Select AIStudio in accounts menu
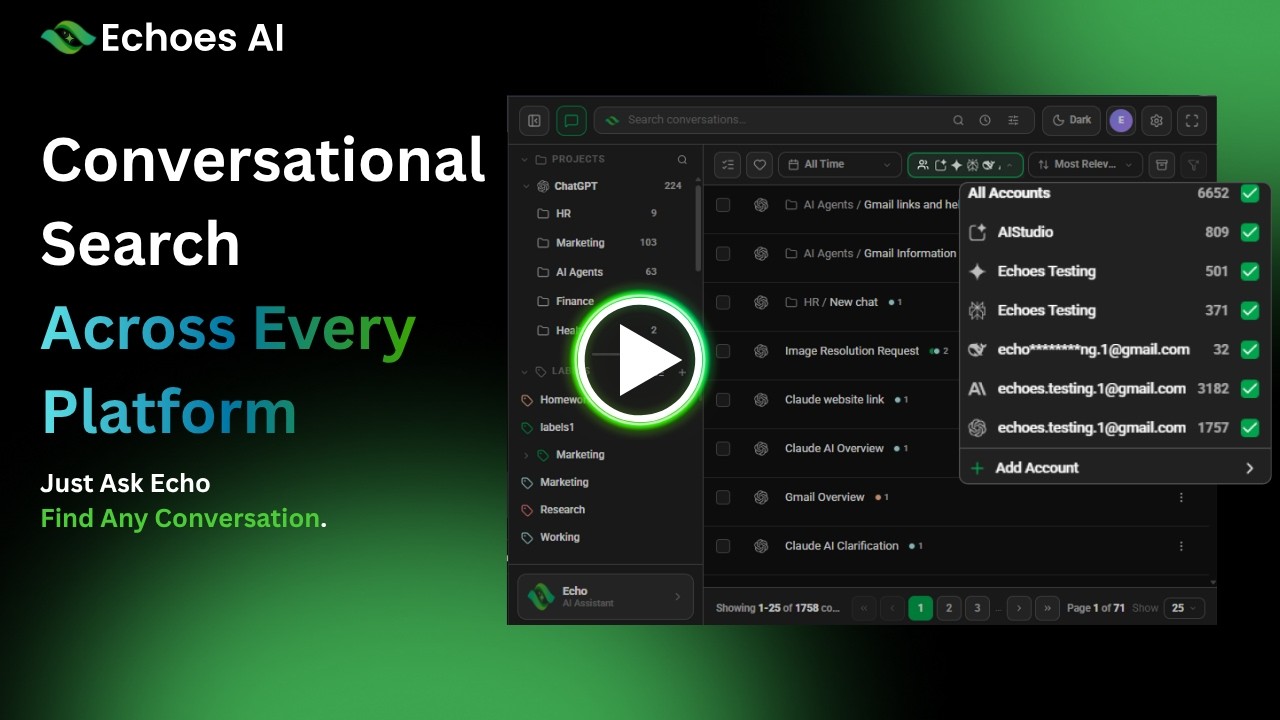This screenshot has width=1280, height=720. click(1025, 232)
